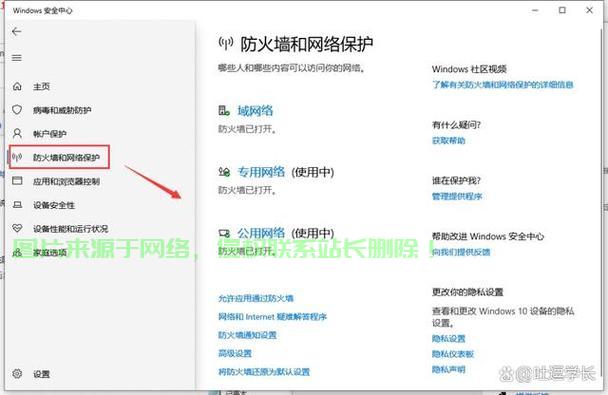Open the 主页 navigation item
Screen dimensions: 608x395
(x=41, y=86)
